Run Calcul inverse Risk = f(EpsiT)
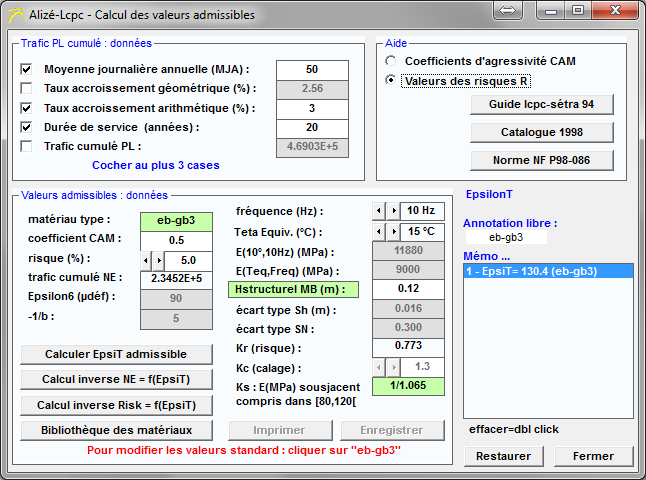This screenshot has width=646, height=480. tap(116, 405)
